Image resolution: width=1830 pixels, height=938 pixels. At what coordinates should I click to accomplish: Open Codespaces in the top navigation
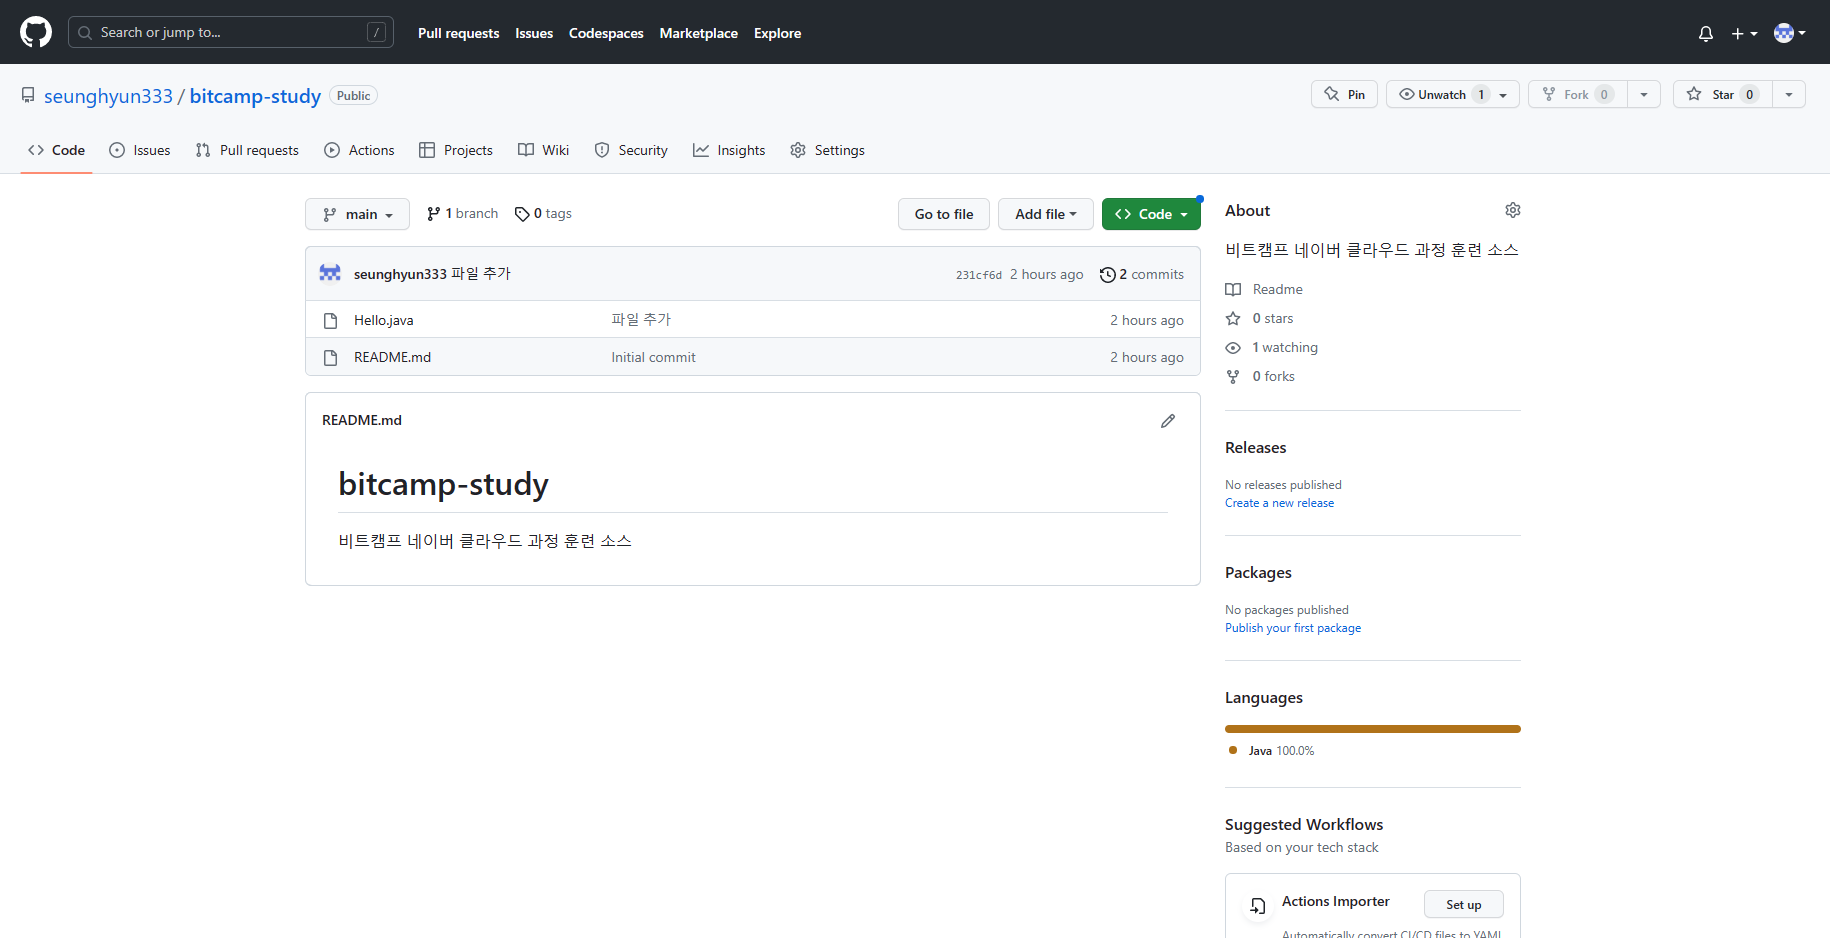[606, 33]
